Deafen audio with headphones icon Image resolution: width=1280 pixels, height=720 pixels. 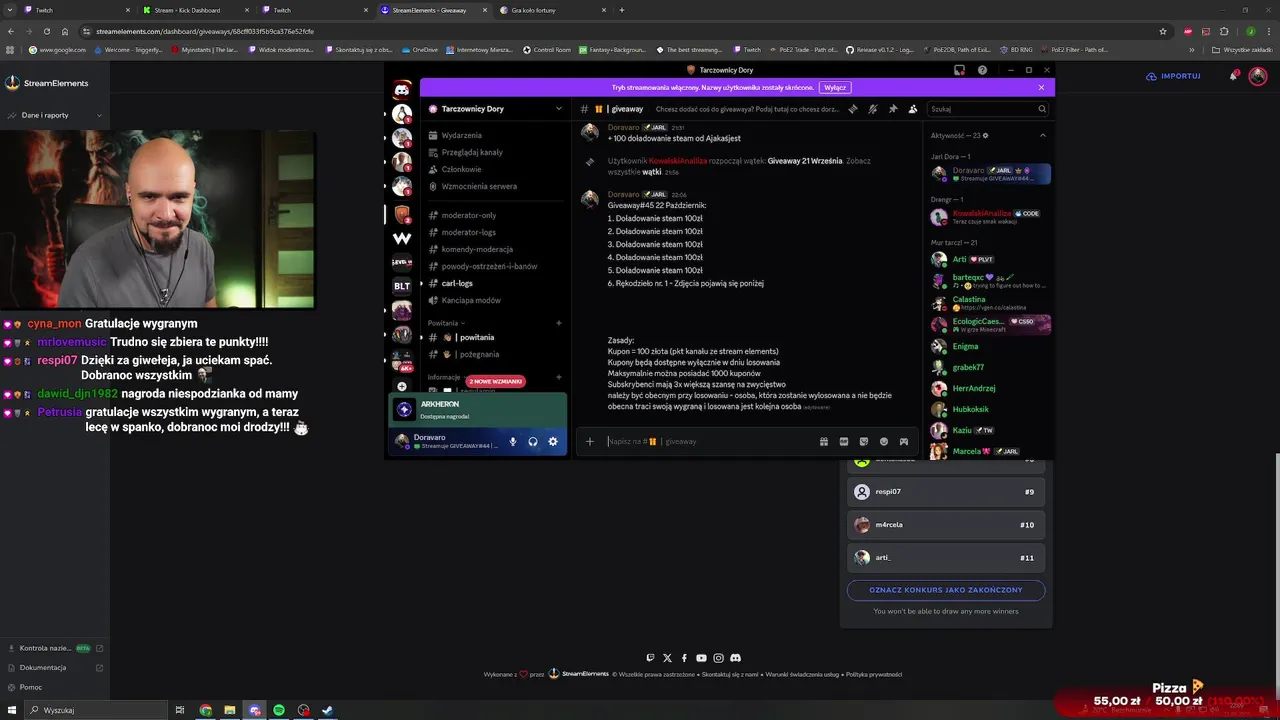point(533,441)
